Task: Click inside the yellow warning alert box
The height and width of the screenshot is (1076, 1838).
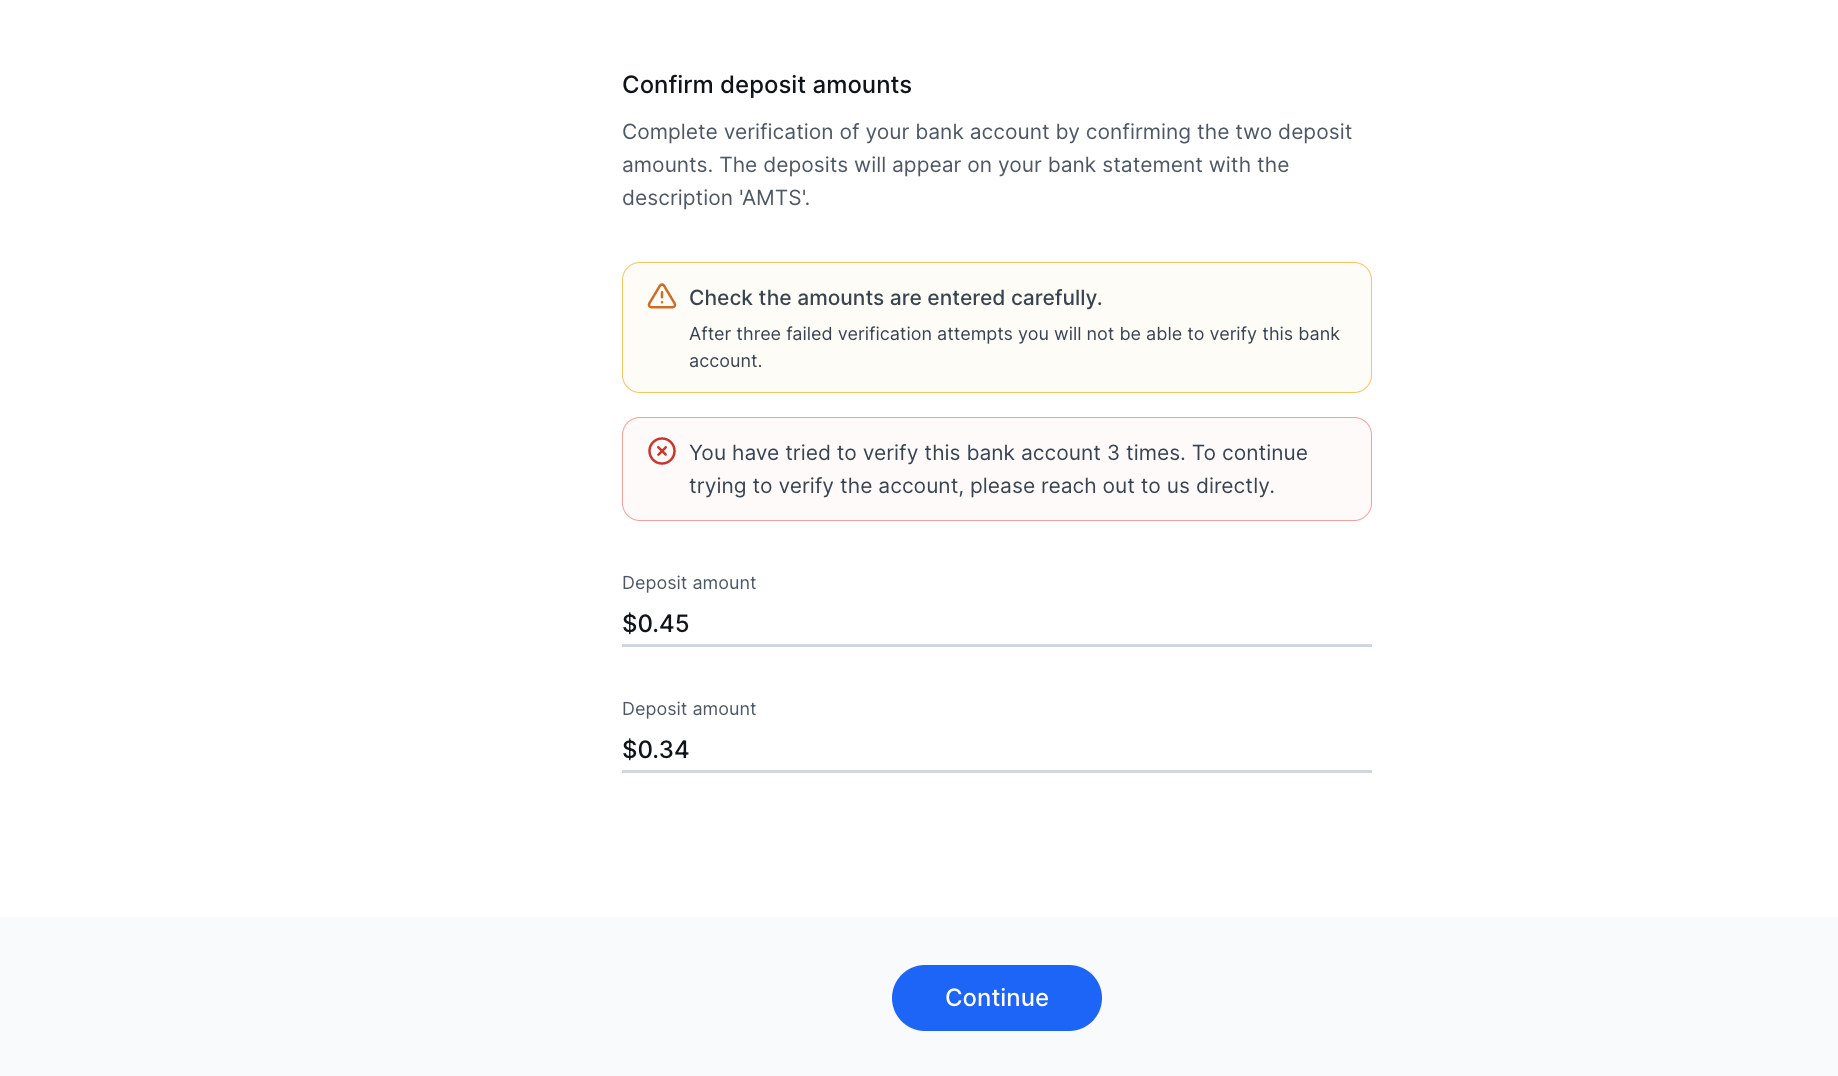Action: pyautogui.click(x=996, y=327)
